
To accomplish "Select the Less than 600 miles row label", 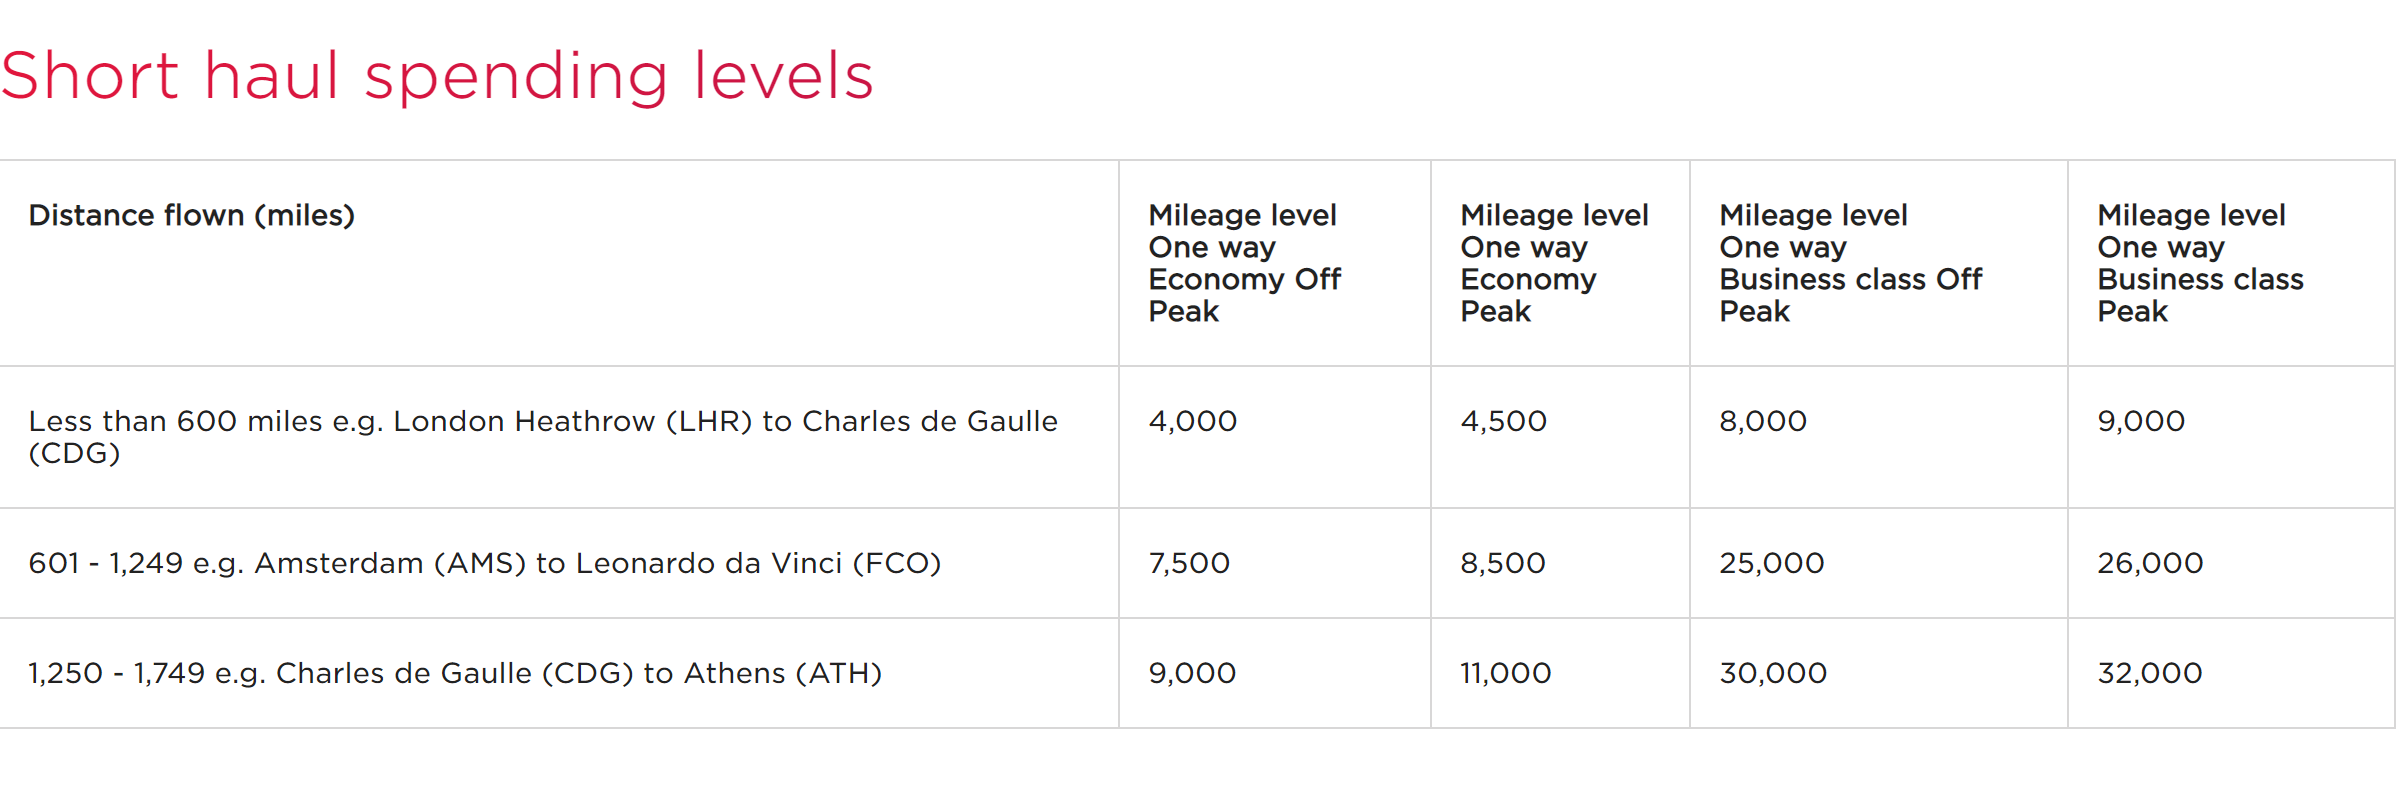I will (543, 437).
